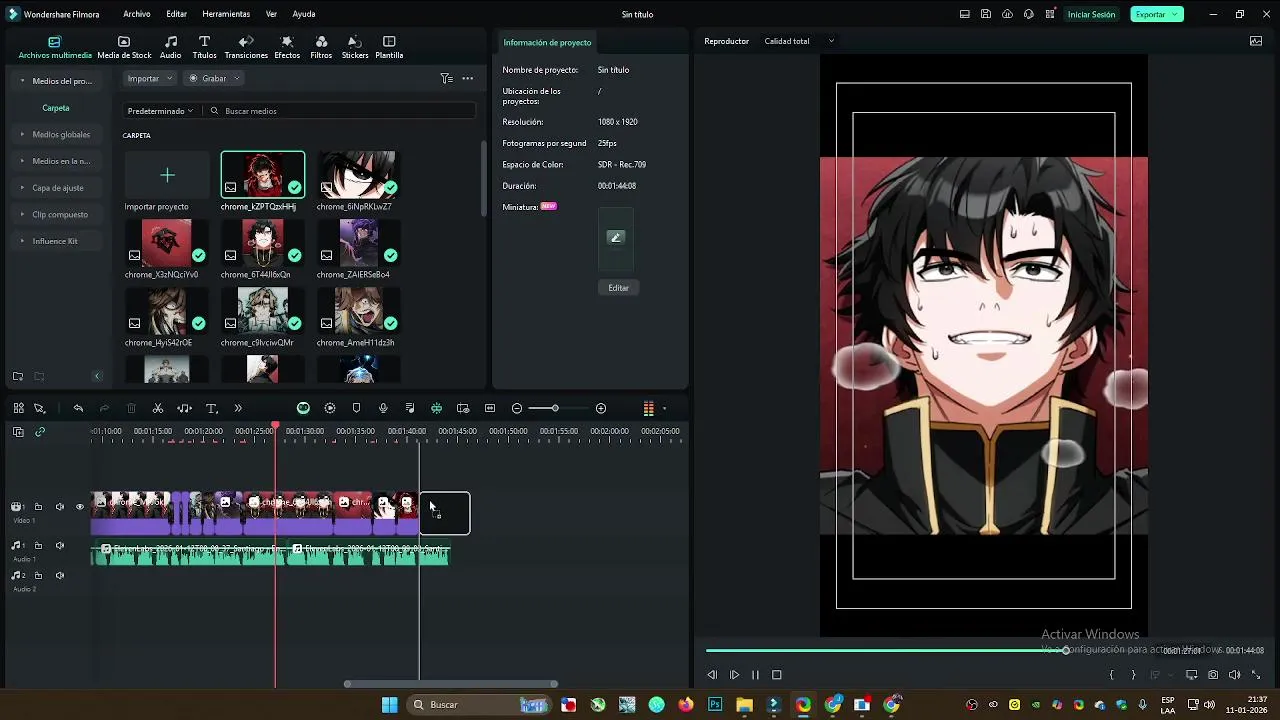
Task: Open the Grabar dropdown
Action: pyautogui.click(x=214, y=78)
